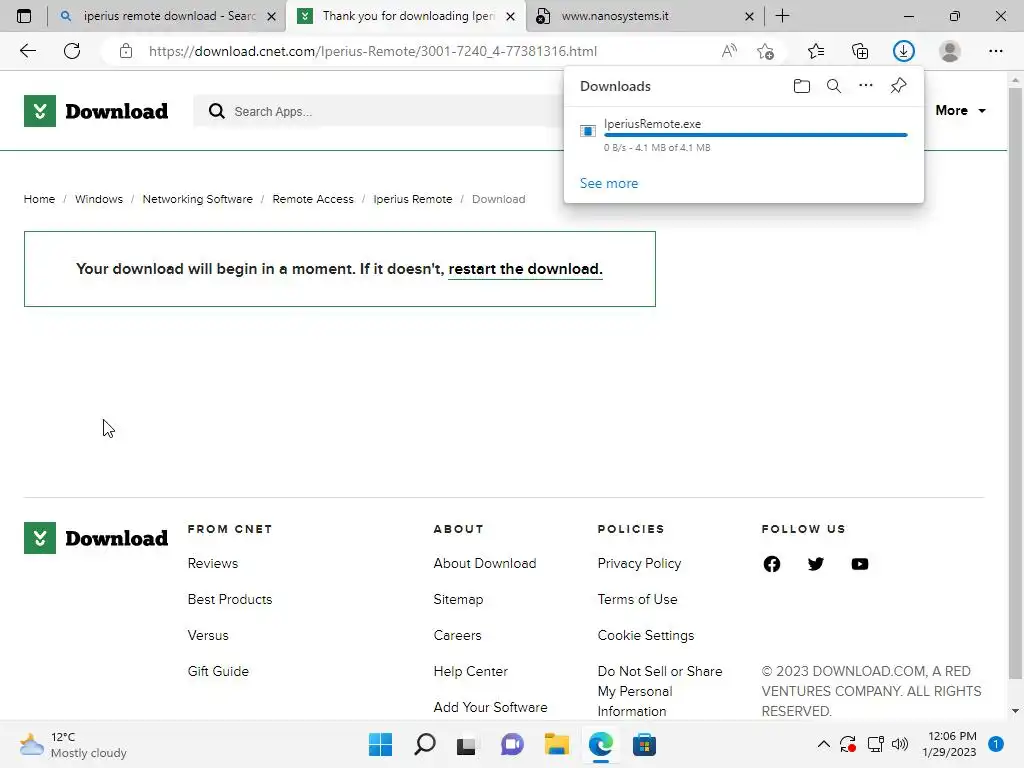Open Privacy Policy footer link
This screenshot has height=768, width=1024.
[x=639, y=564]
